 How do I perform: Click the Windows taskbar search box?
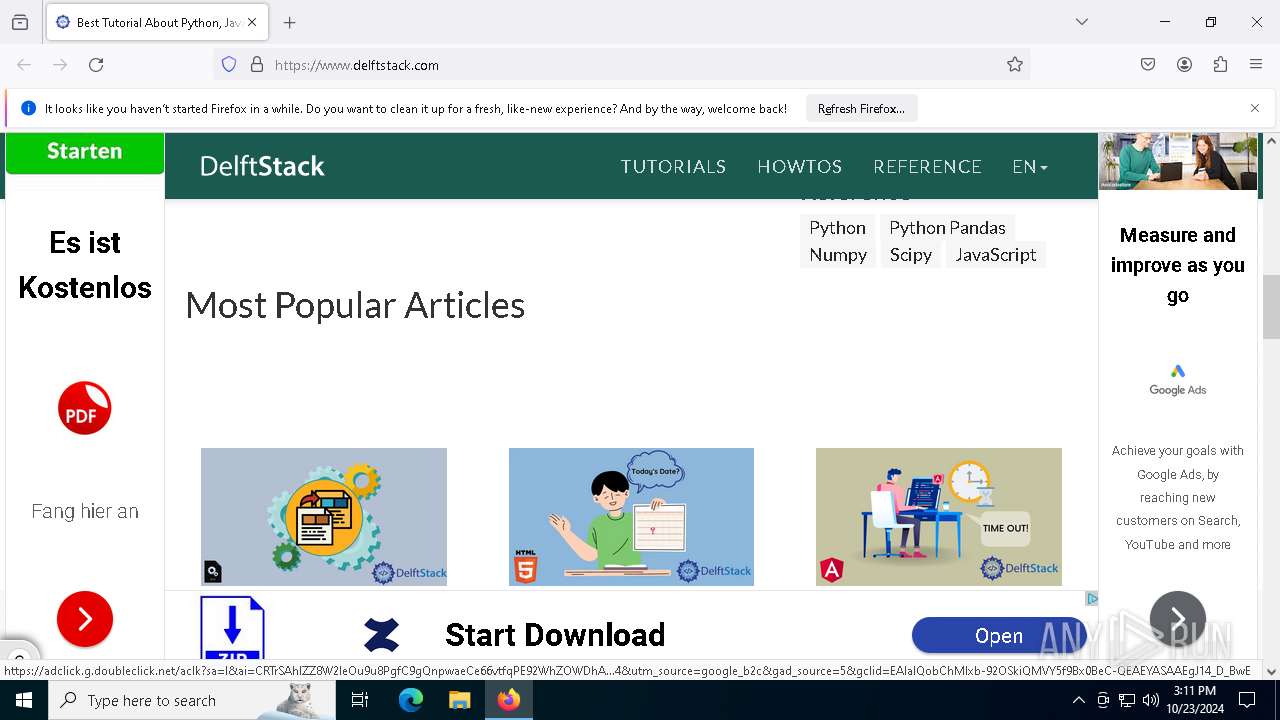click(x=192, y=700)
